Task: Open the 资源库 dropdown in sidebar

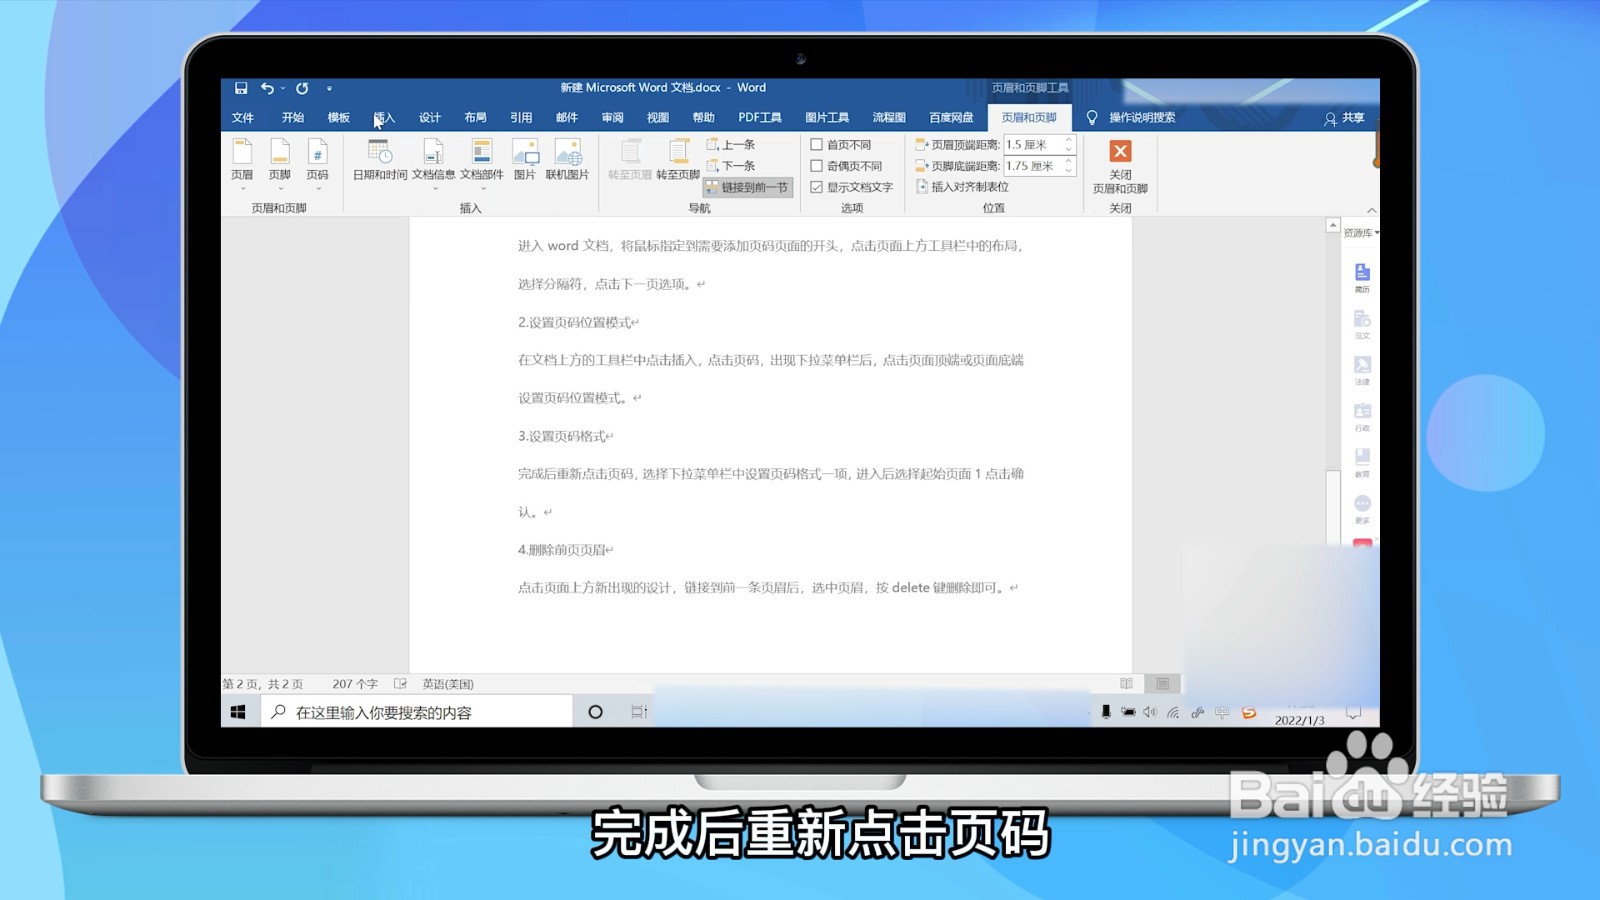Action: (1361, 232)
